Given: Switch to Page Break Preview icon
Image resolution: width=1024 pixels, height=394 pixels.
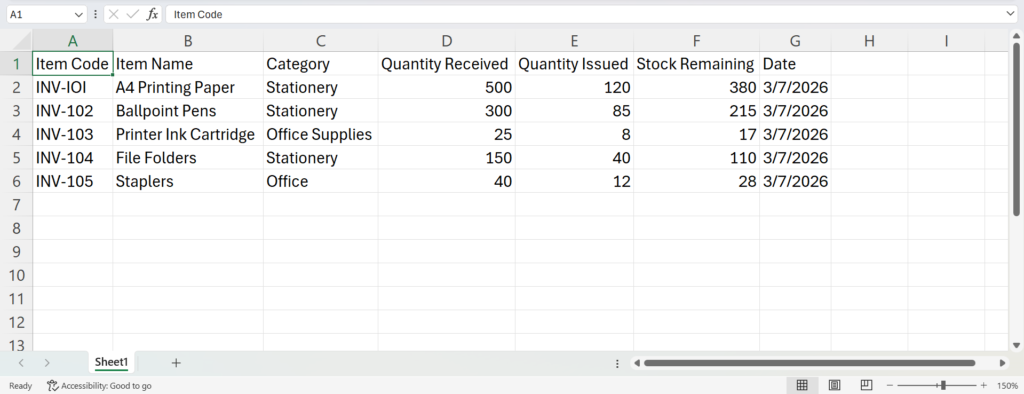Looking at the screenshot, I should pos(867,386).
